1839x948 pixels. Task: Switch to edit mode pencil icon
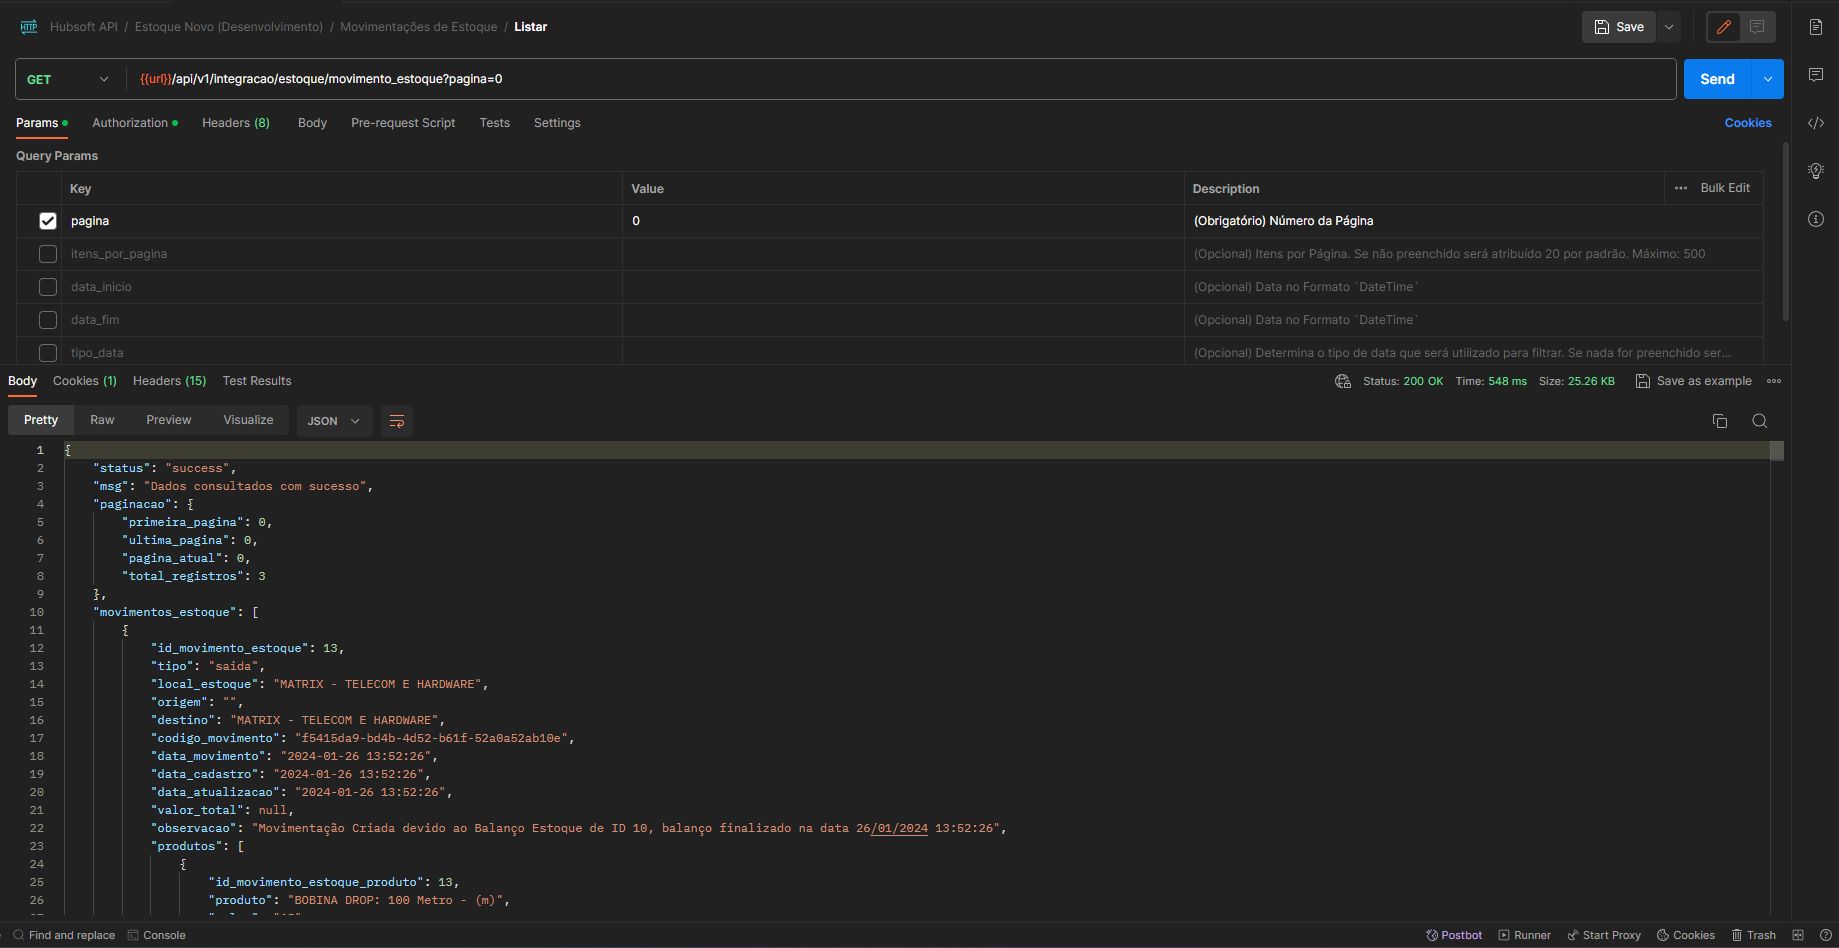pos(1724,27)
